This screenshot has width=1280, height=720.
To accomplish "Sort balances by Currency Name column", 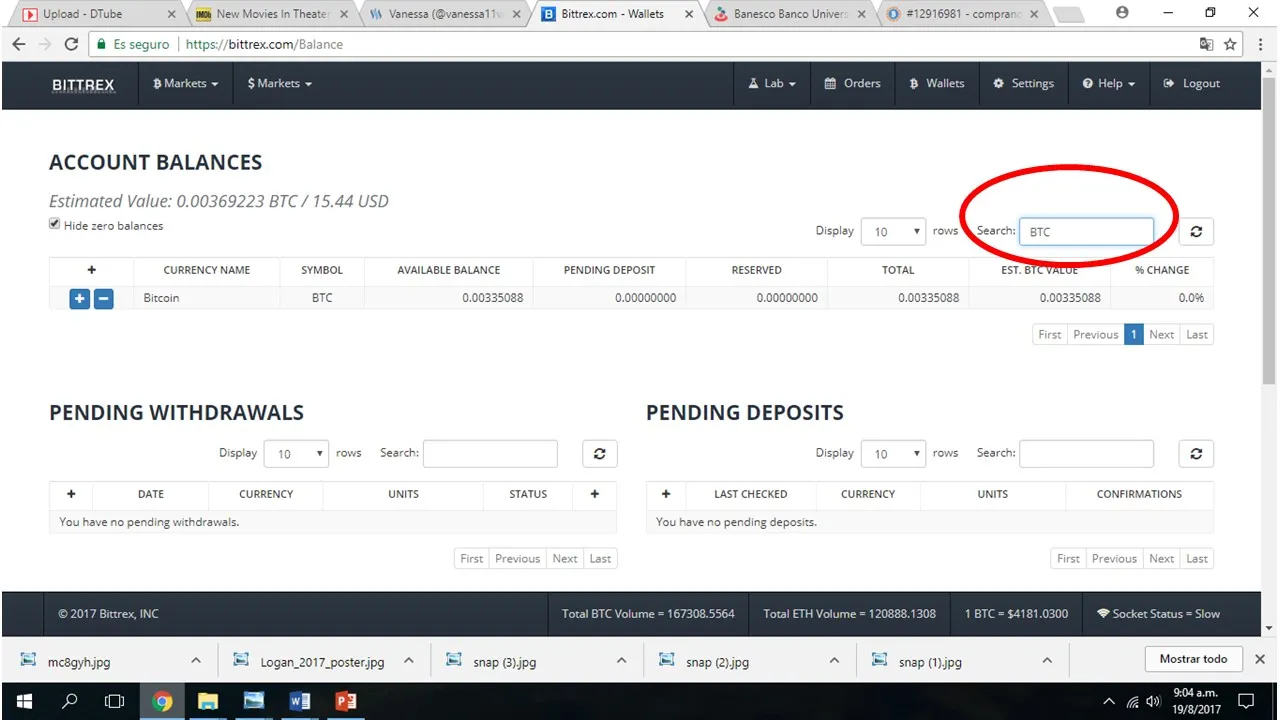I will click(x=207, y=270).
